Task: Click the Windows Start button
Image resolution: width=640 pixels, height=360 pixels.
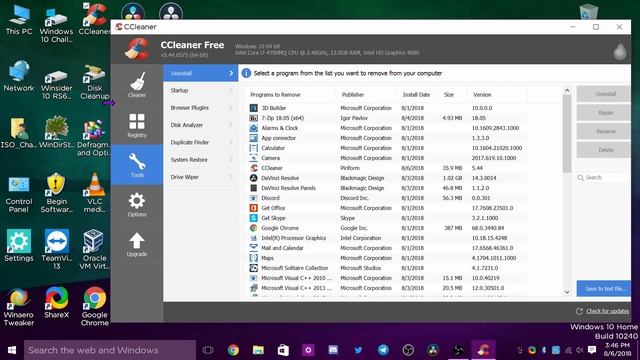Action: pos(12,350)
